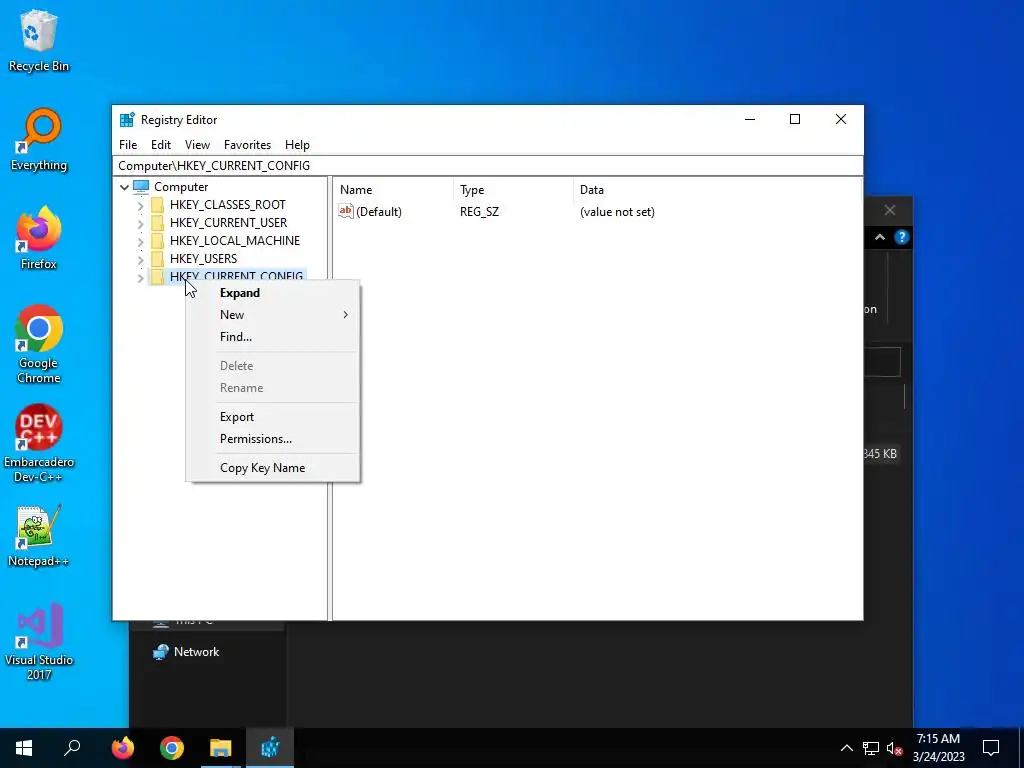Open the Visual Studio 2017 desktop shortcut
Screen dimensions: 1024x768
39,641
